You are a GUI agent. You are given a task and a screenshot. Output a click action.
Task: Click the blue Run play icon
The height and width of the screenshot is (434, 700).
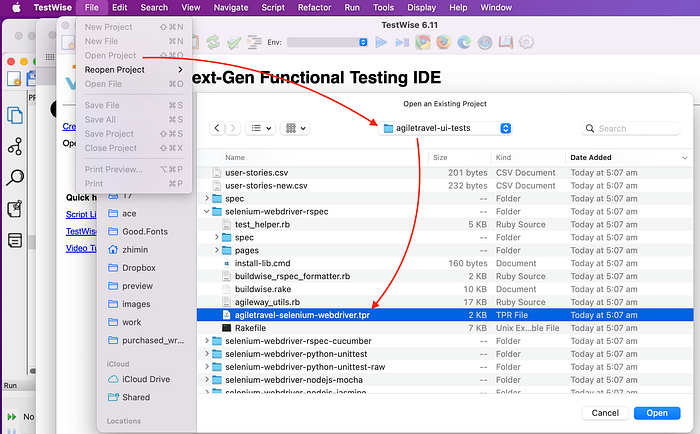381,42
